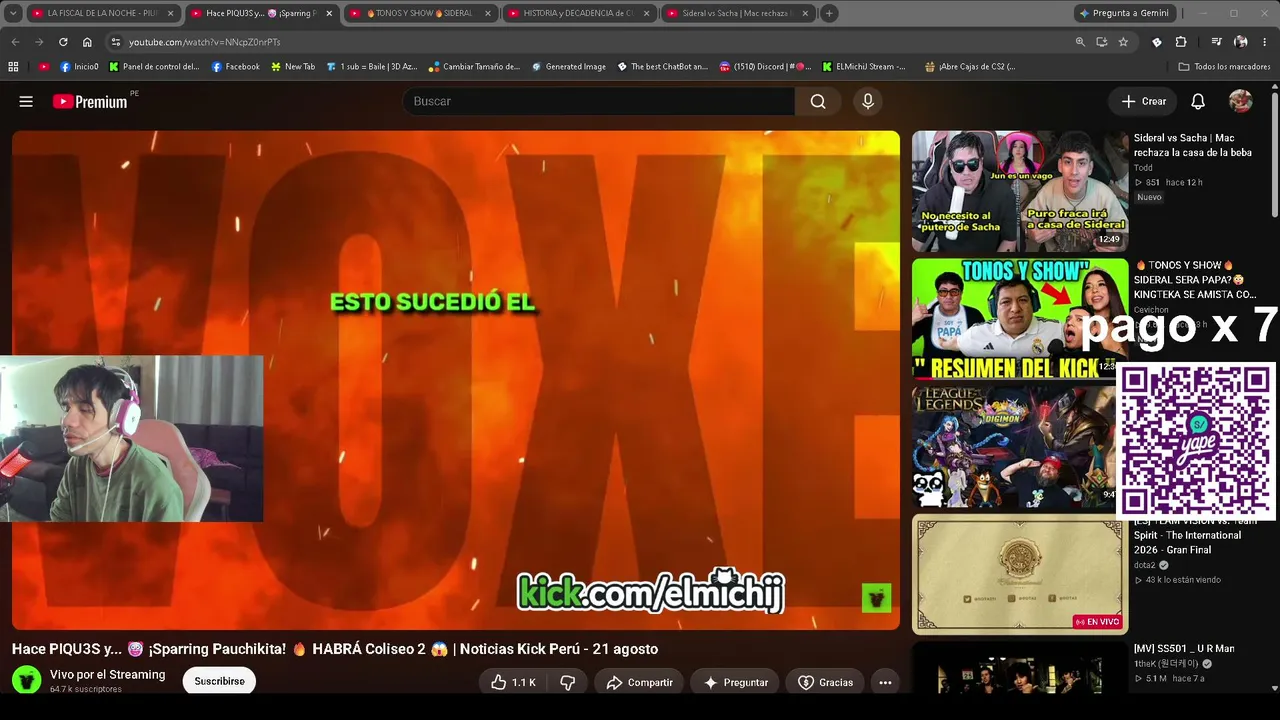Go back in browser history
The height and width of the screenshot is (720, 1280).
[x=15, y=42]
